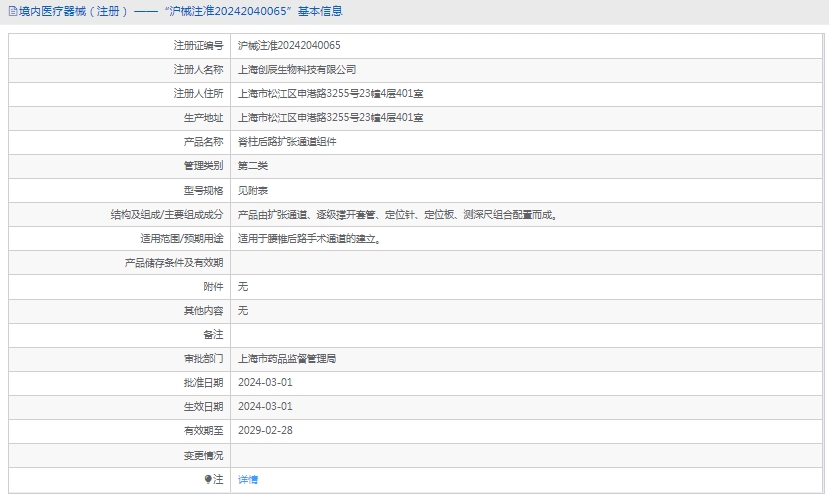The width and height of the screenshot is (829, 498).
Task: Click the 结构及组成 product composition description
Action: pyautogui.click(x=397, y=214)
